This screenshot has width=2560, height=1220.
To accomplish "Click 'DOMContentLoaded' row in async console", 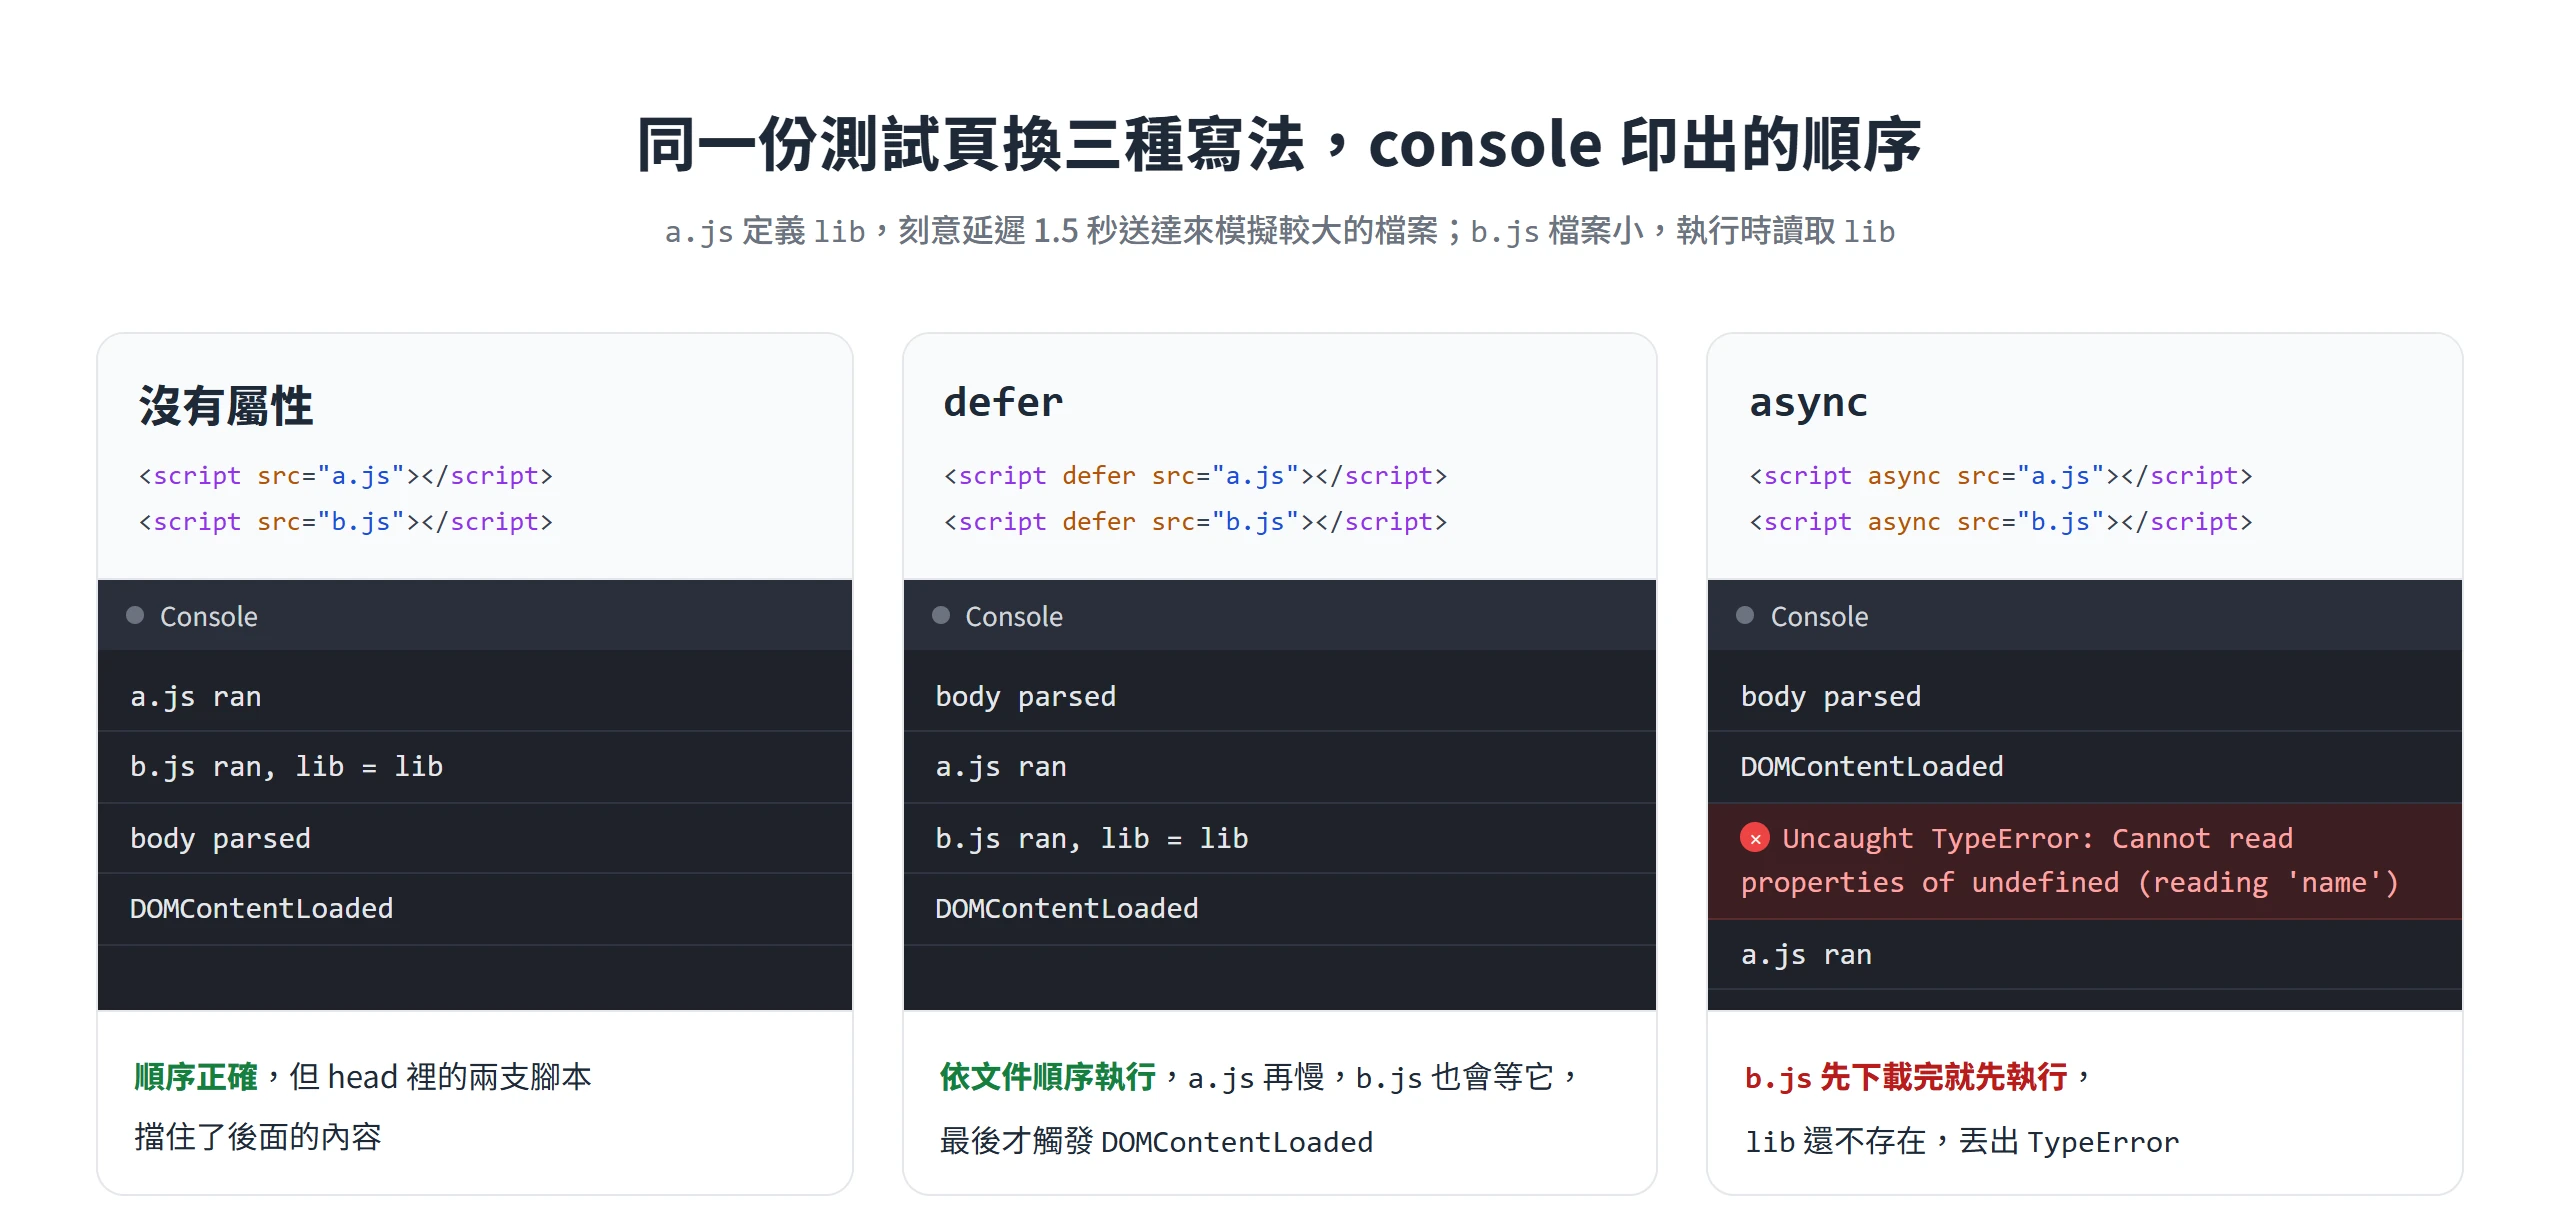I will click(x=2085, y=767).
